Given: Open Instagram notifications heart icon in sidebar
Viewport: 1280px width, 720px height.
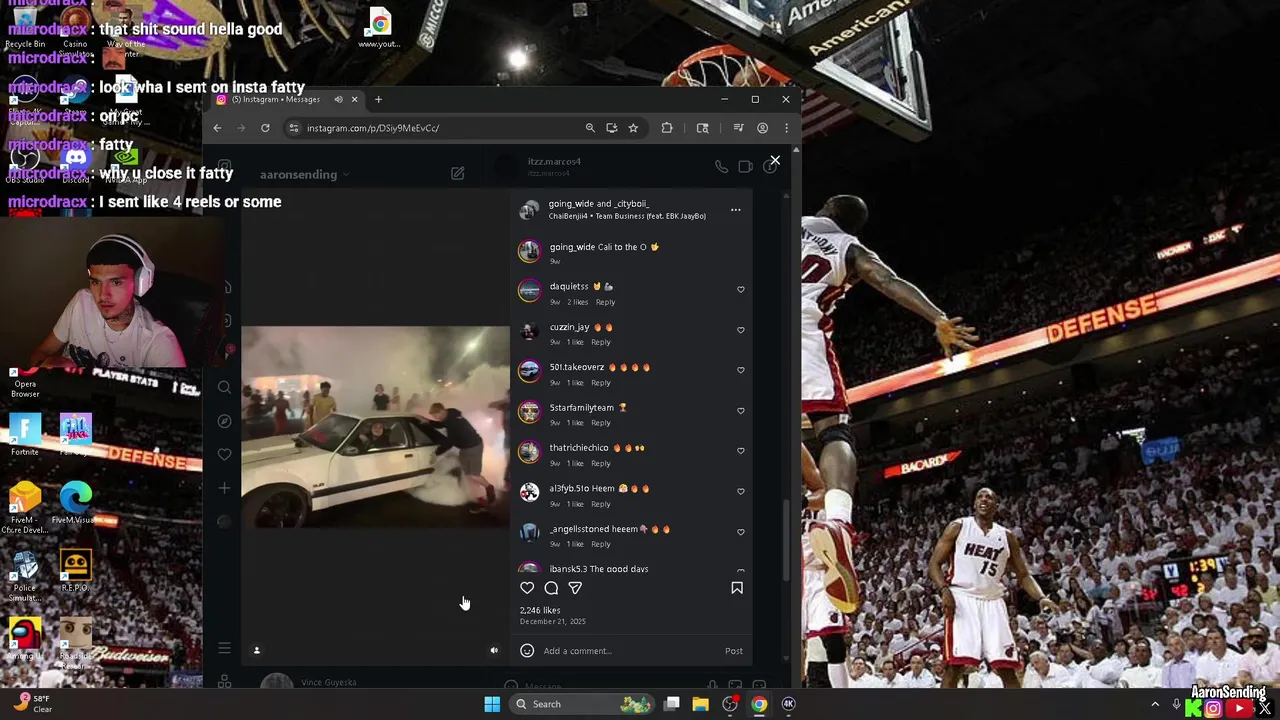Looking at the screenshot, I should 224,455.
